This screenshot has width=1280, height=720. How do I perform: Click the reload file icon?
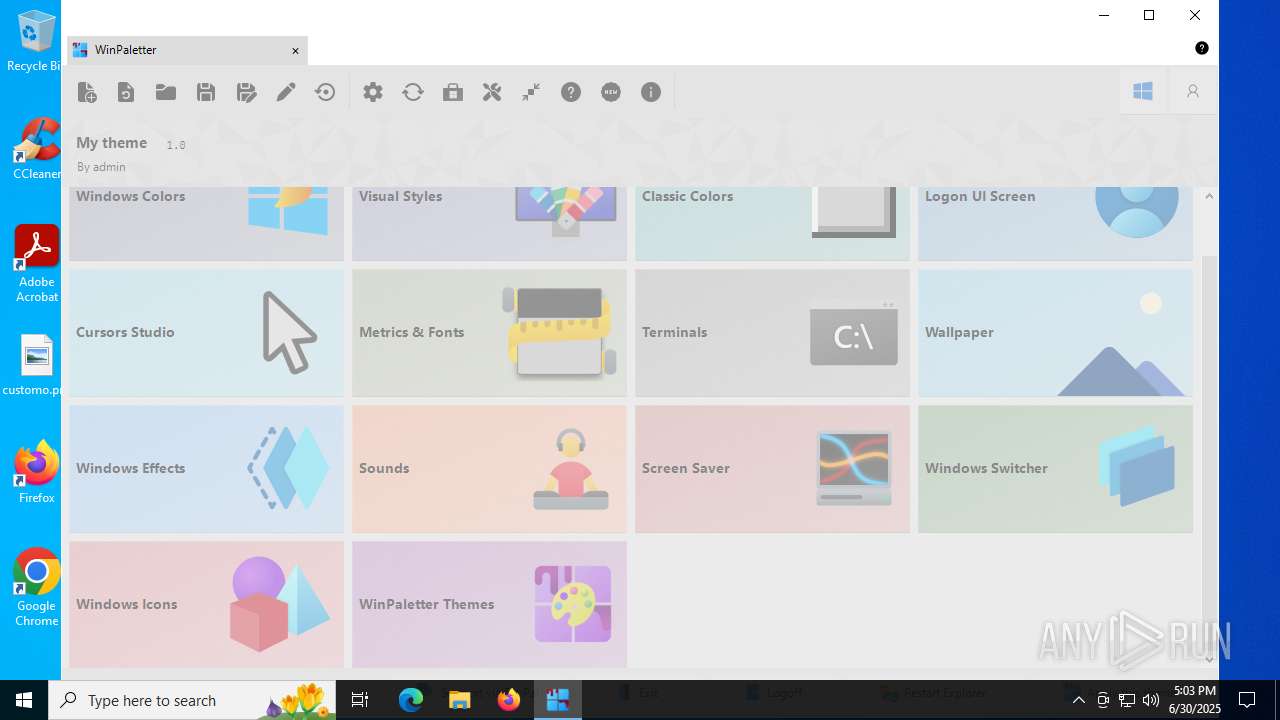tap(126, 92)
